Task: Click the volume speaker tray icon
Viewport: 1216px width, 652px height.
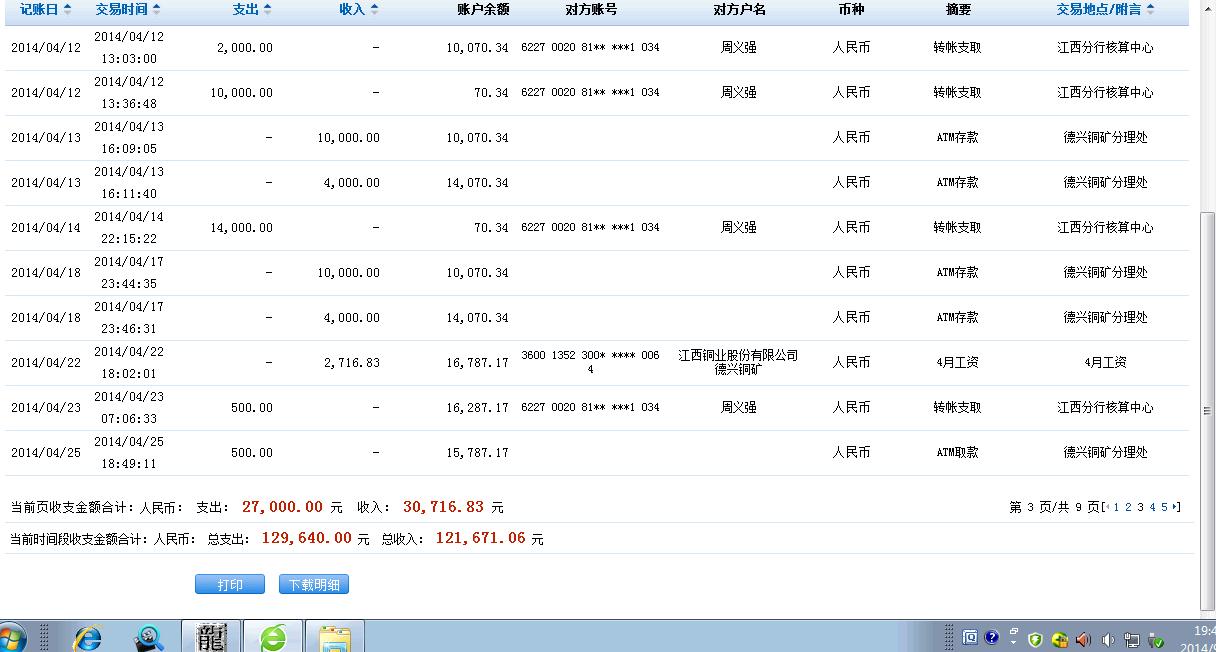Action: tap(1108, 639)
